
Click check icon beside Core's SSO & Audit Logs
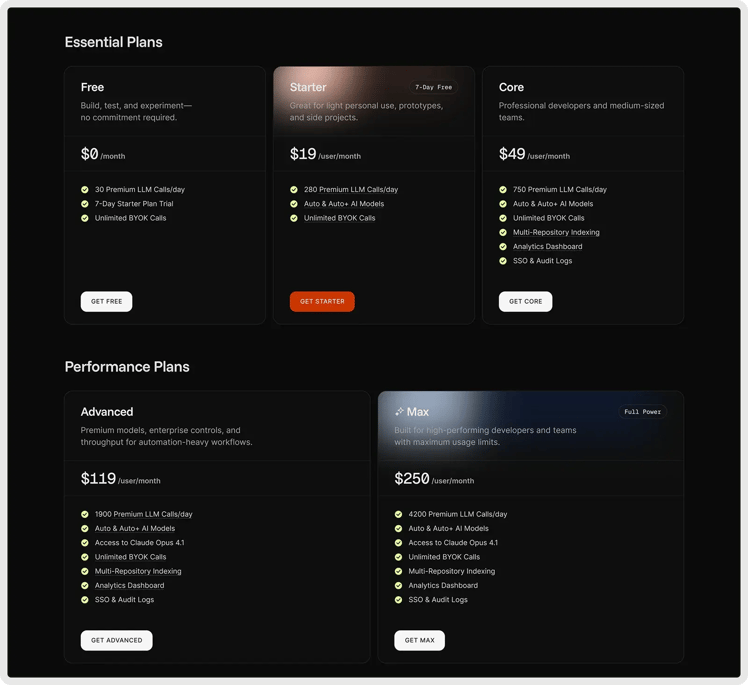503,261
